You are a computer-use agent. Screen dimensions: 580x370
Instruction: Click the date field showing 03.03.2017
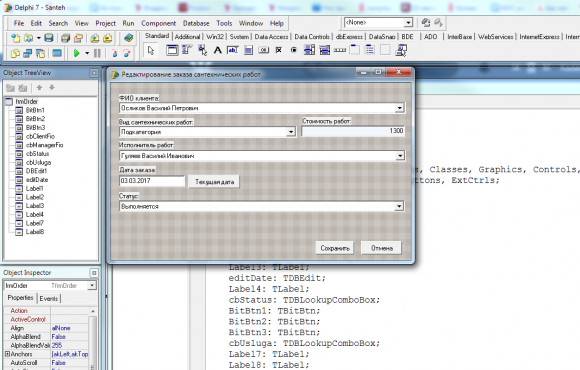152,181
